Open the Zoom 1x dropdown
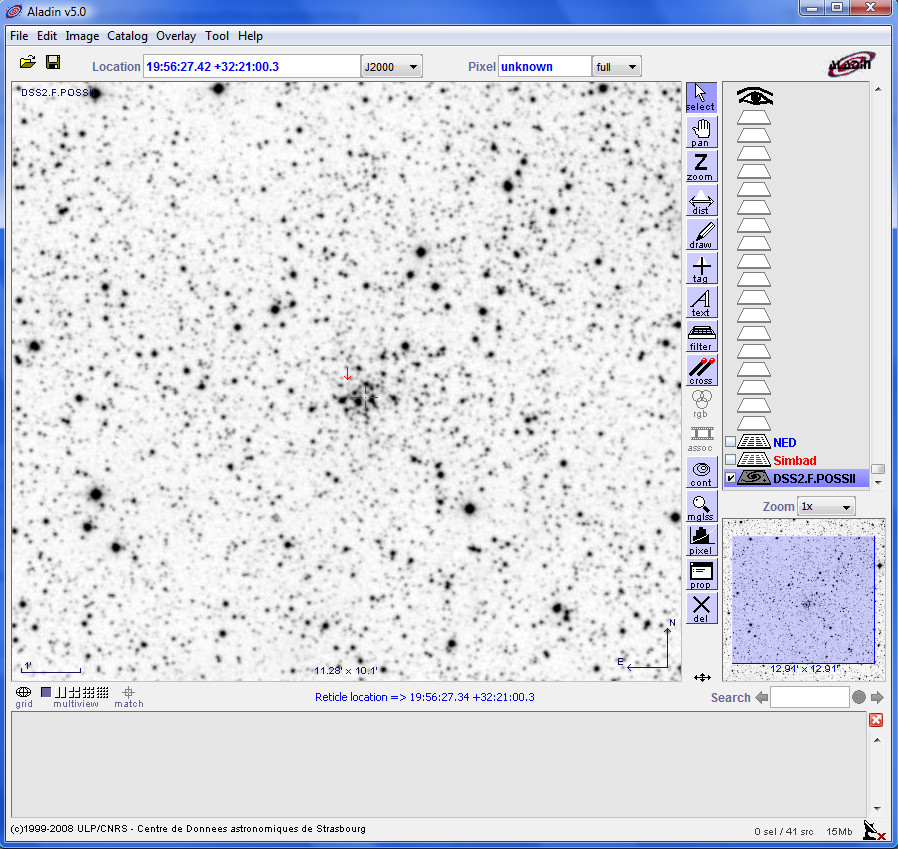 pyautogui.click(x=826, y=507)
